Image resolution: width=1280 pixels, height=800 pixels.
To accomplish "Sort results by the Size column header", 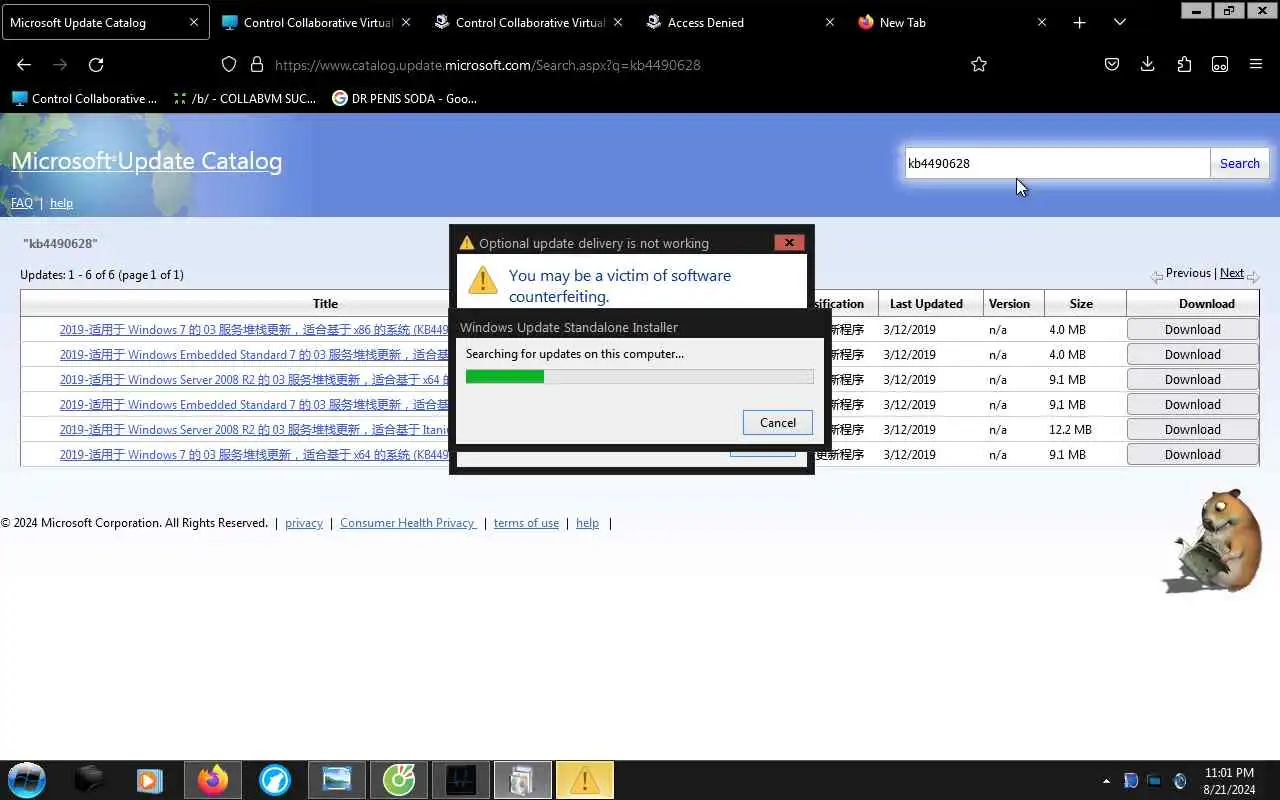I will pos(1081,303).
